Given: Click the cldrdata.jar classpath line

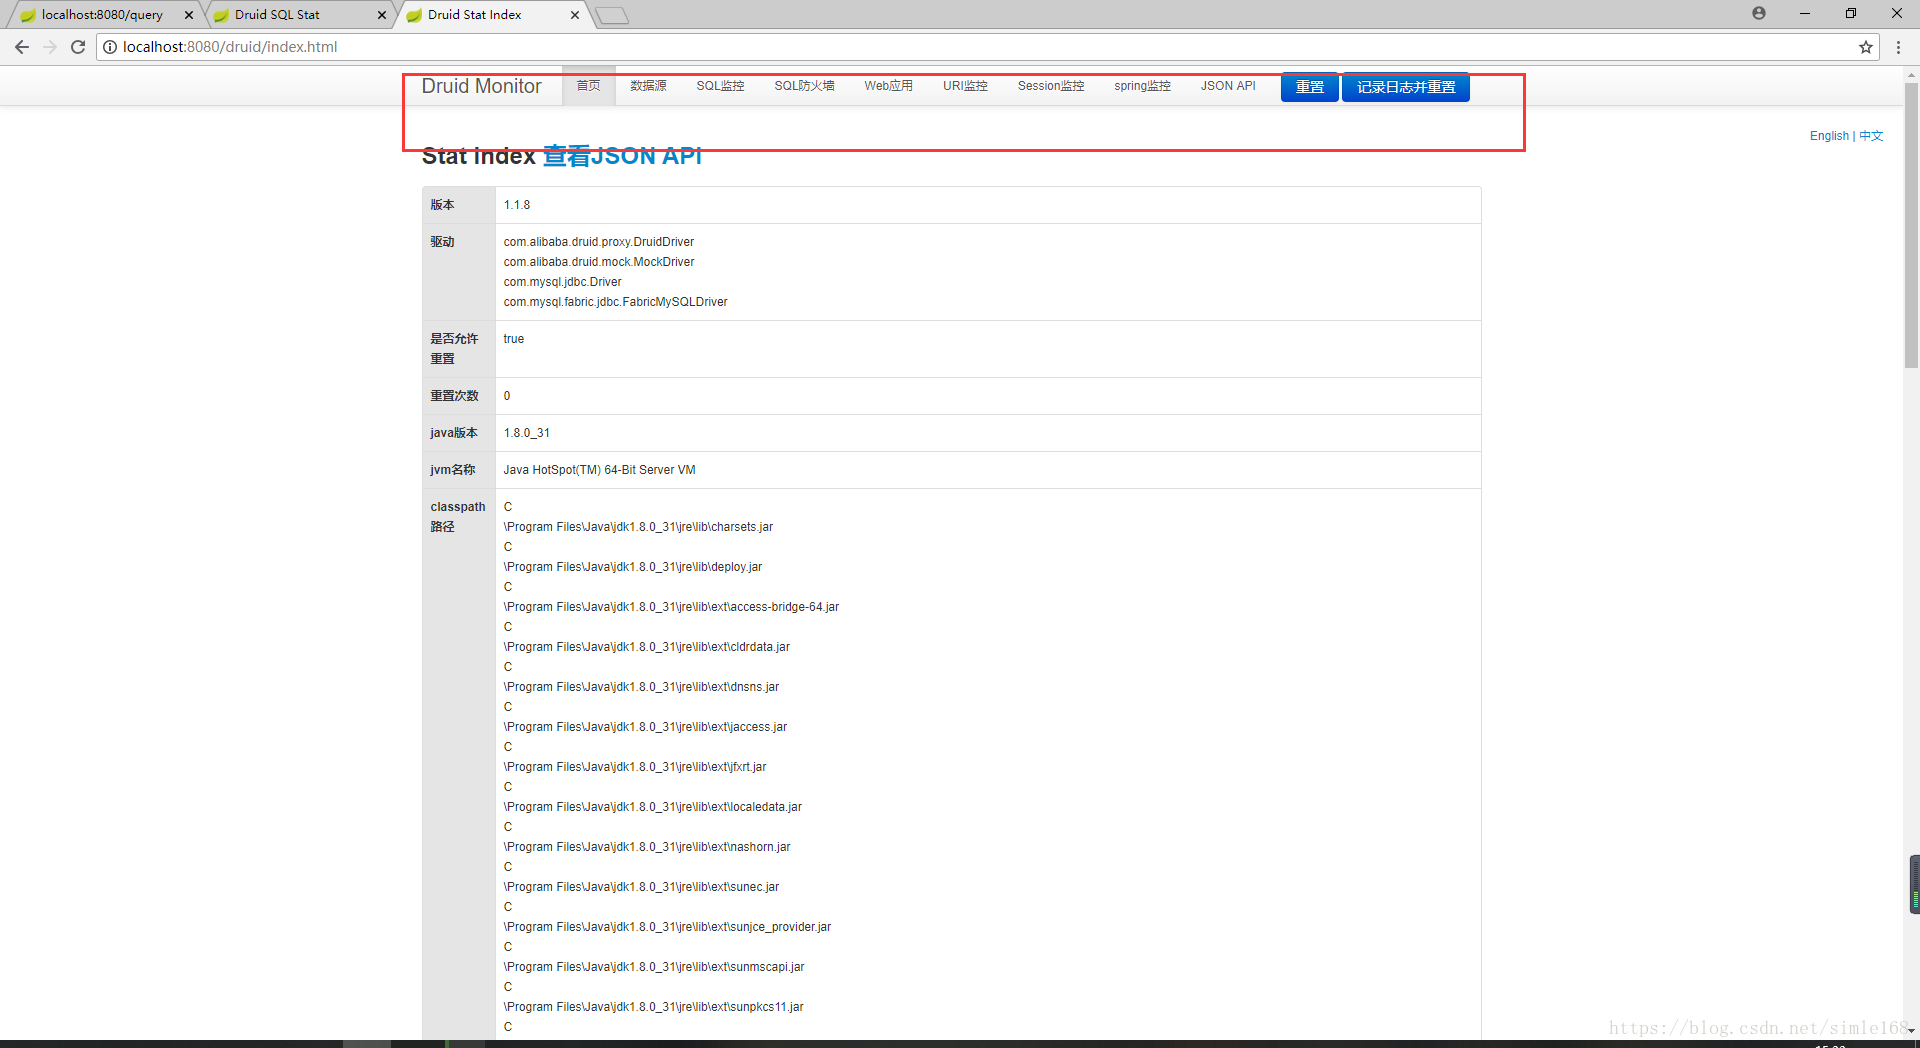Looking at the screenshot, I should click(x=646, y=647).
